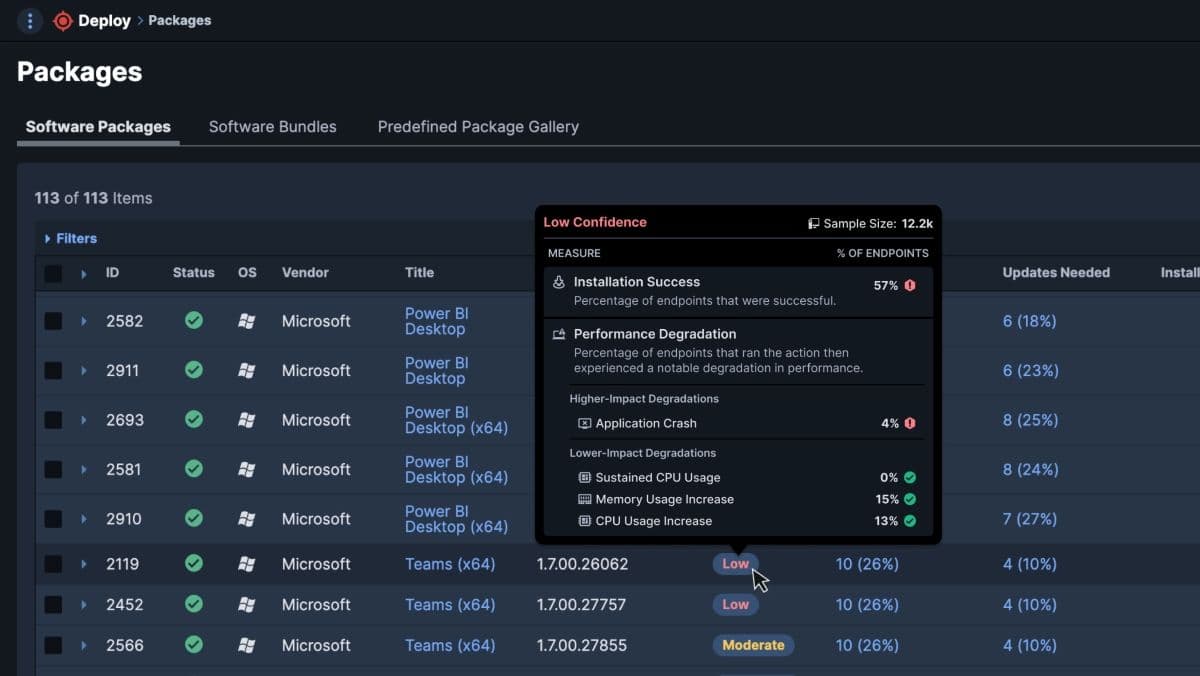Click Windows OS icon in row 2911
This screenshot has width=1200, height=676.
pyautogui.click(x=246, y=370)
